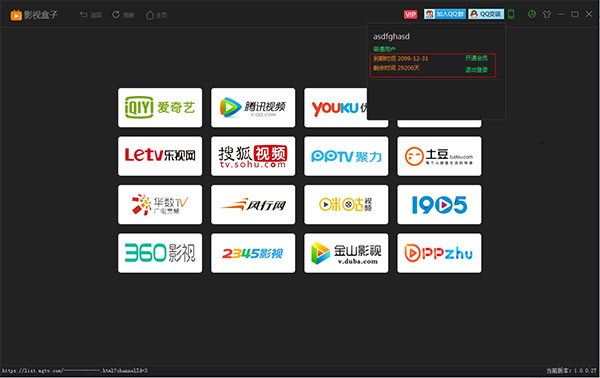Image resolution: width=600 pixels, height=378 pixels.
Task: Open the 土豆 tudou tile
Action: [439, 156]
